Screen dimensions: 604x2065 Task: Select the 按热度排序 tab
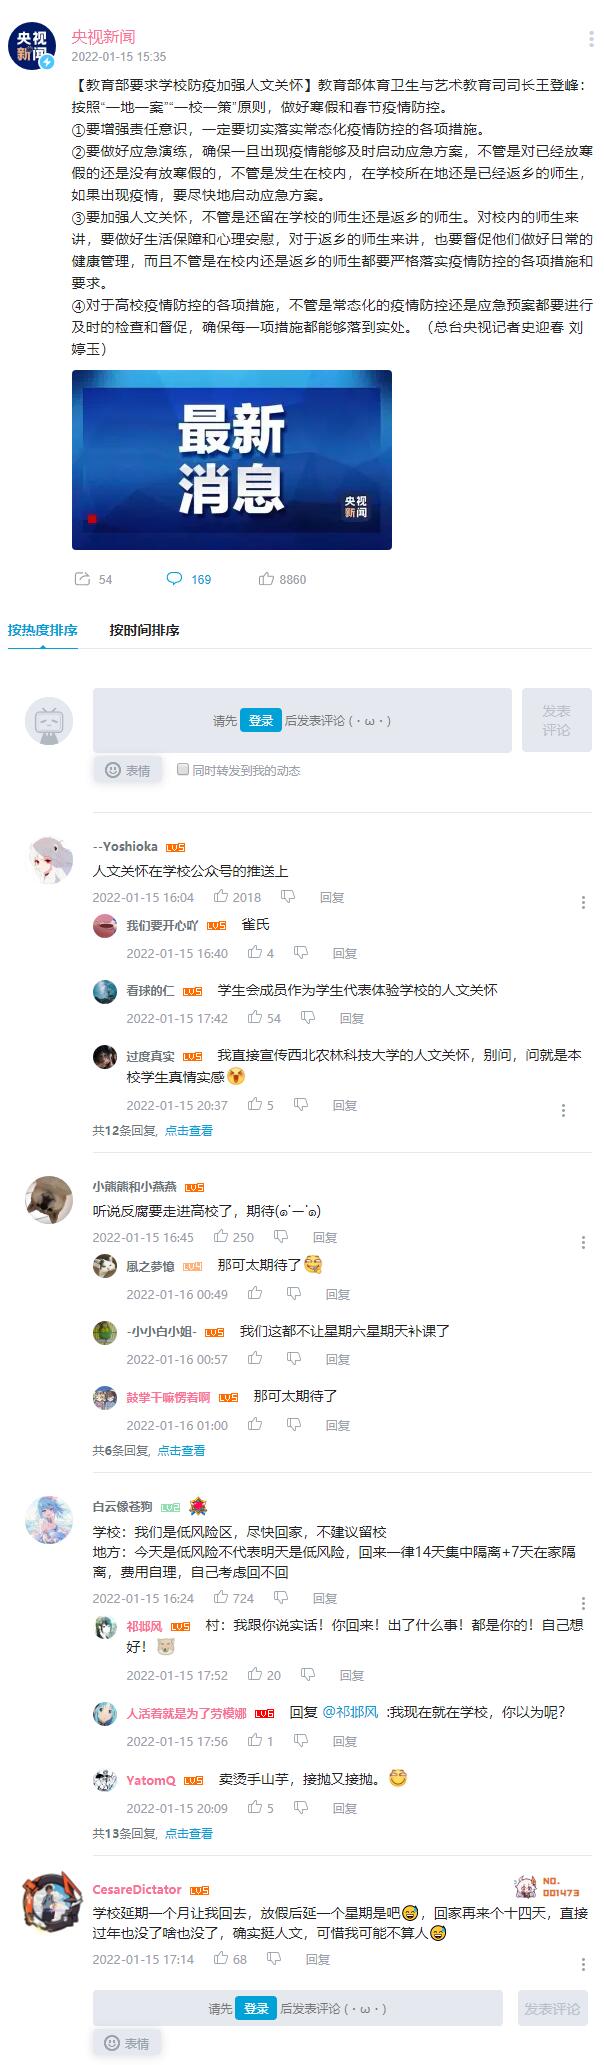click(42, 630)
